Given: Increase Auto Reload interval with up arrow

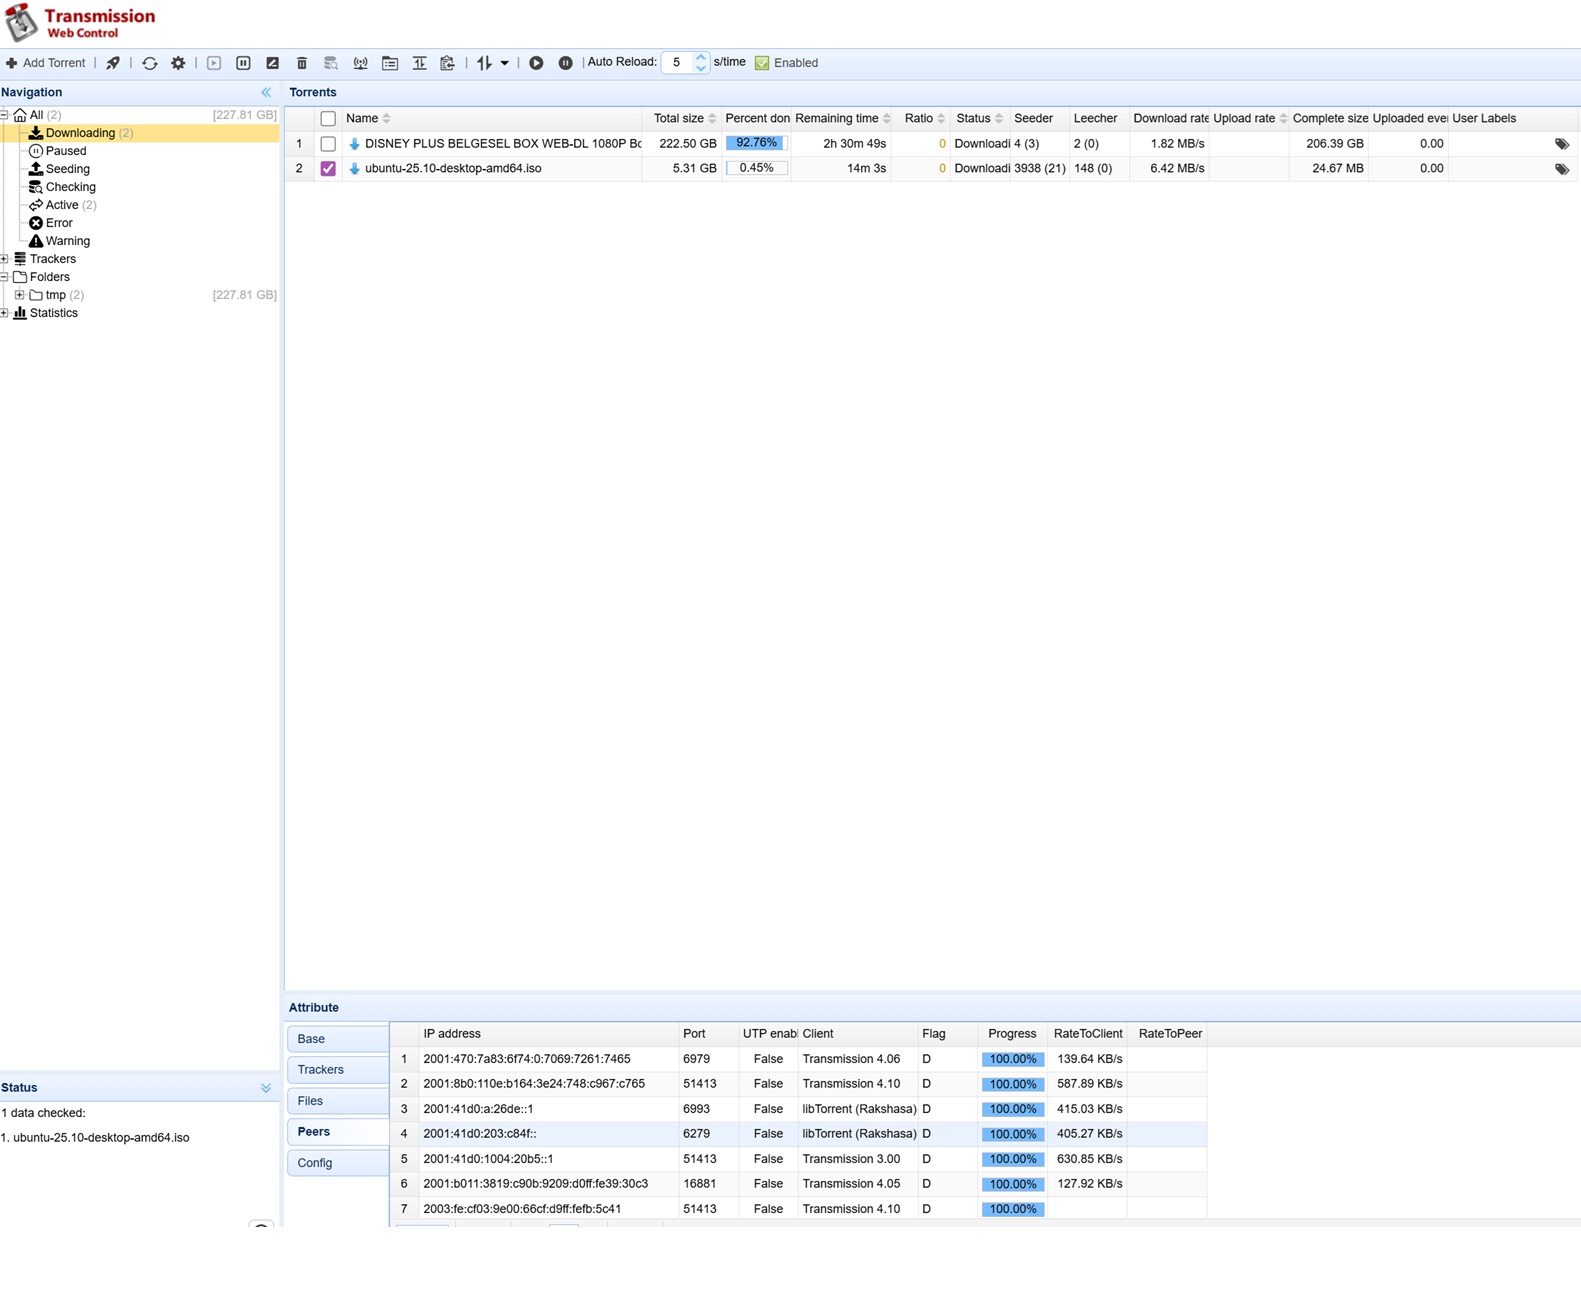Looking at the screenshot, I should coord(701,58).
